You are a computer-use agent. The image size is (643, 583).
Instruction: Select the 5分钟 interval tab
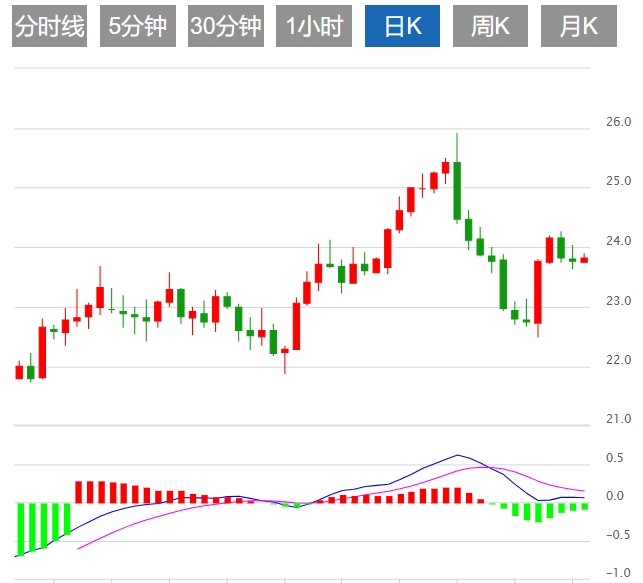pos(138,26)
